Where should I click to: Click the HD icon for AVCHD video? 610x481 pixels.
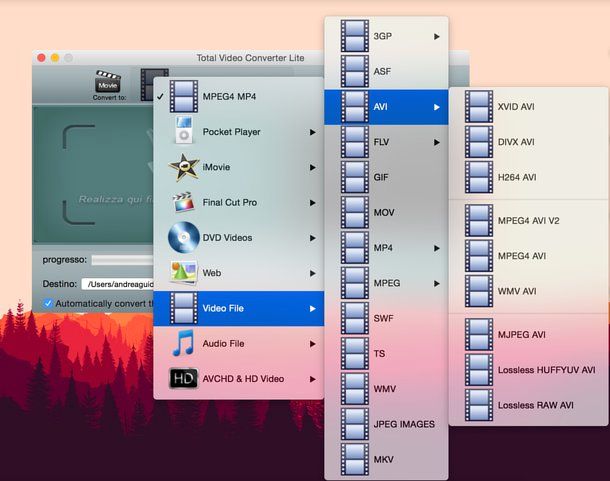[183, 378]
